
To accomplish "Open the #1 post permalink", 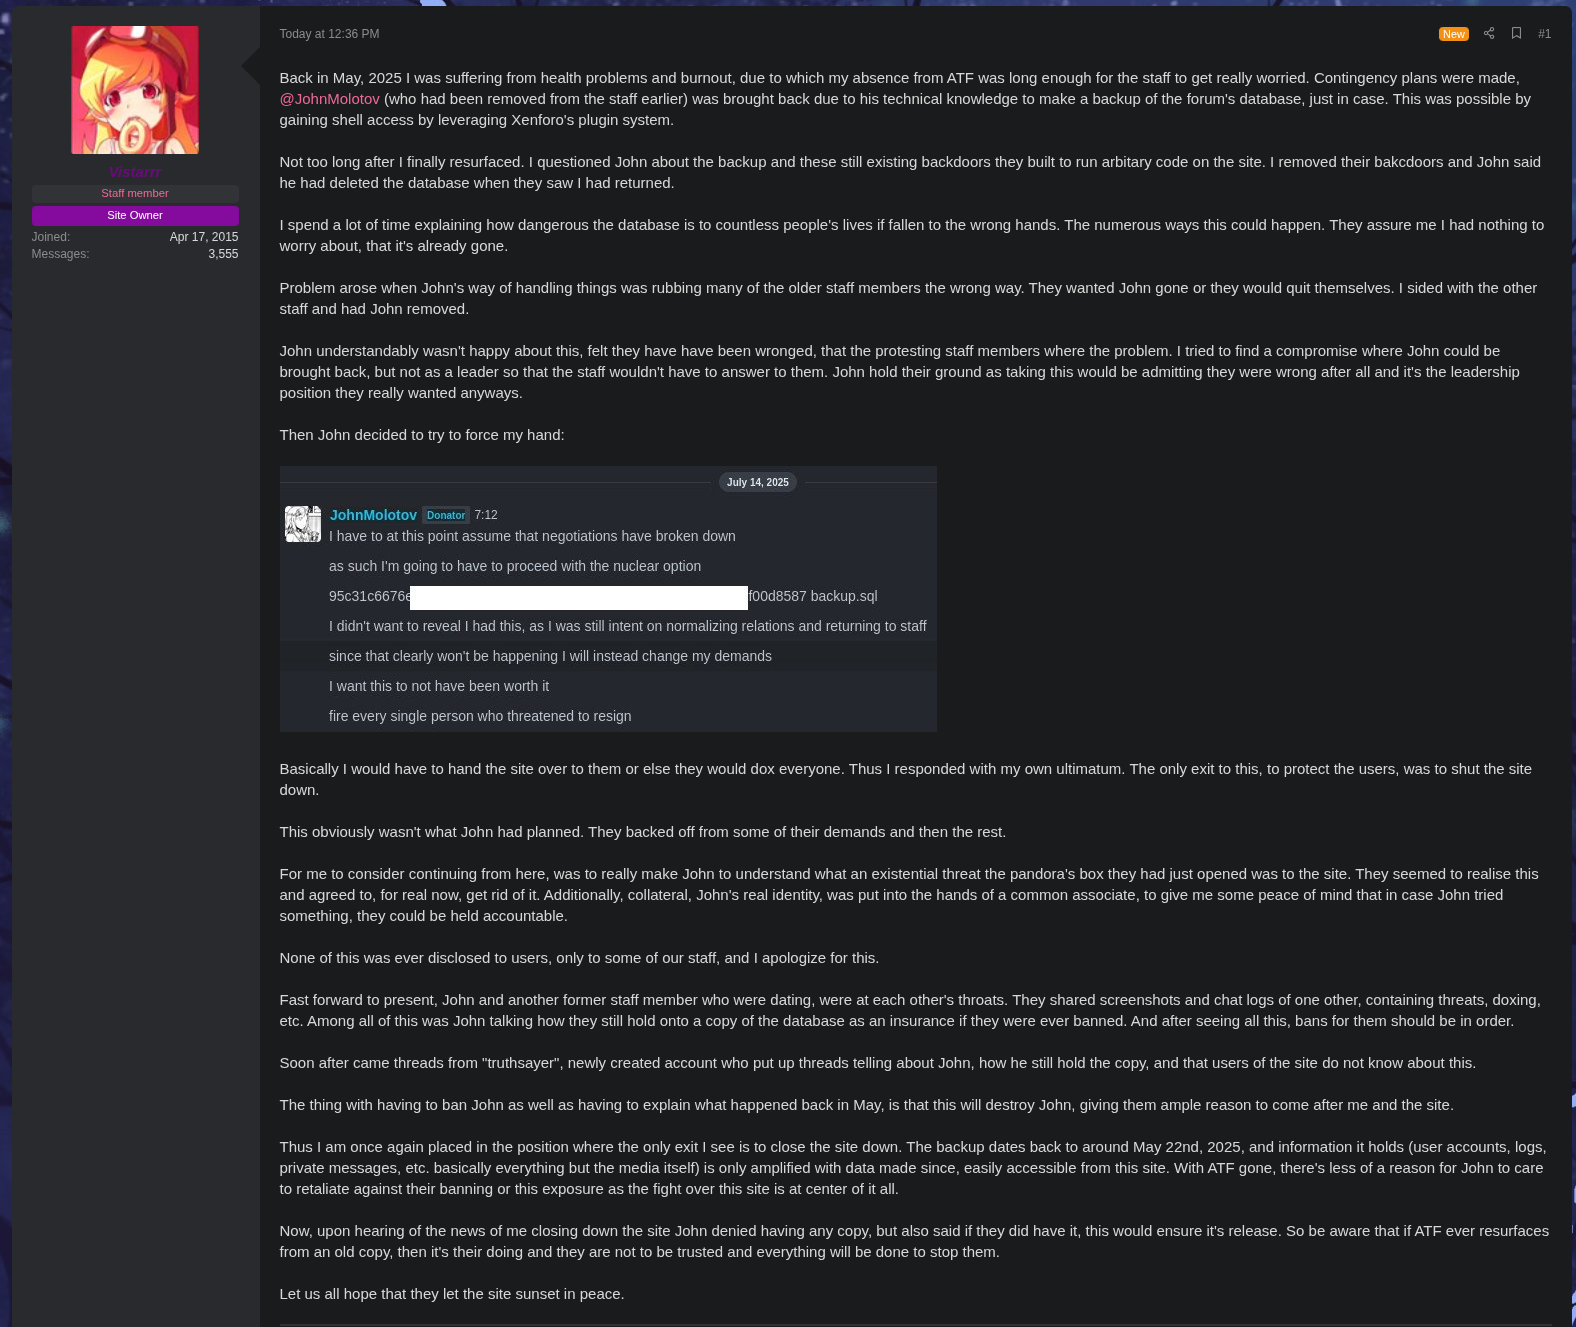I will (x=1544, y=34).
